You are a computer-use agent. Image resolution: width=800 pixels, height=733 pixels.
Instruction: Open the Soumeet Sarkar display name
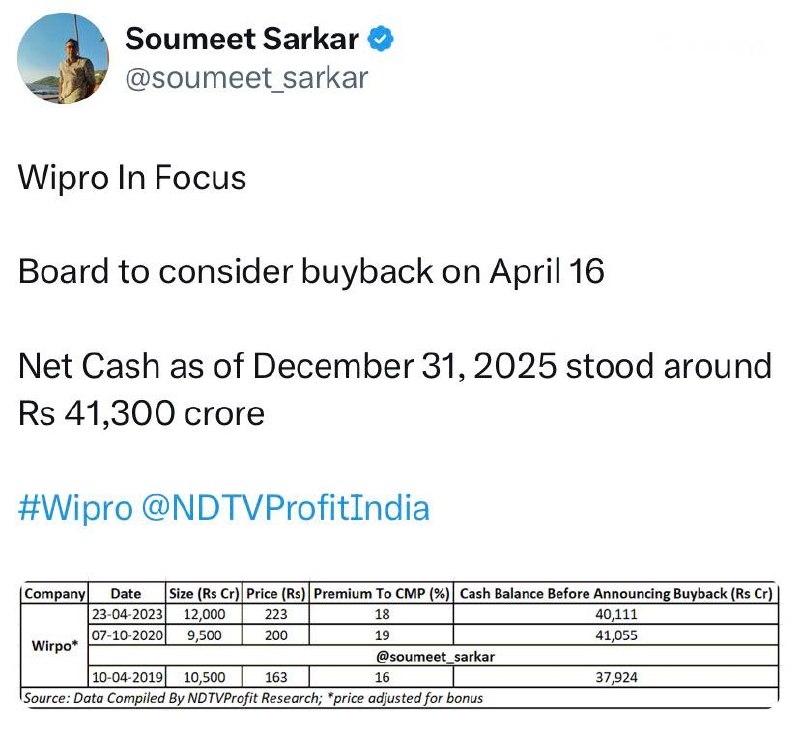(x=245, y=39)
